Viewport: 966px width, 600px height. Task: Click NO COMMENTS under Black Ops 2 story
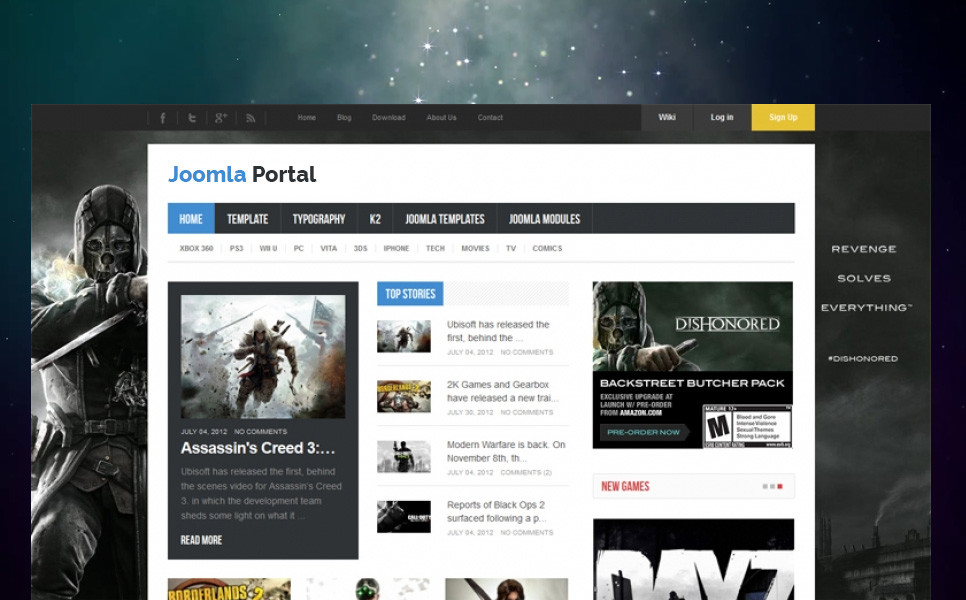(x=527, y=532)
